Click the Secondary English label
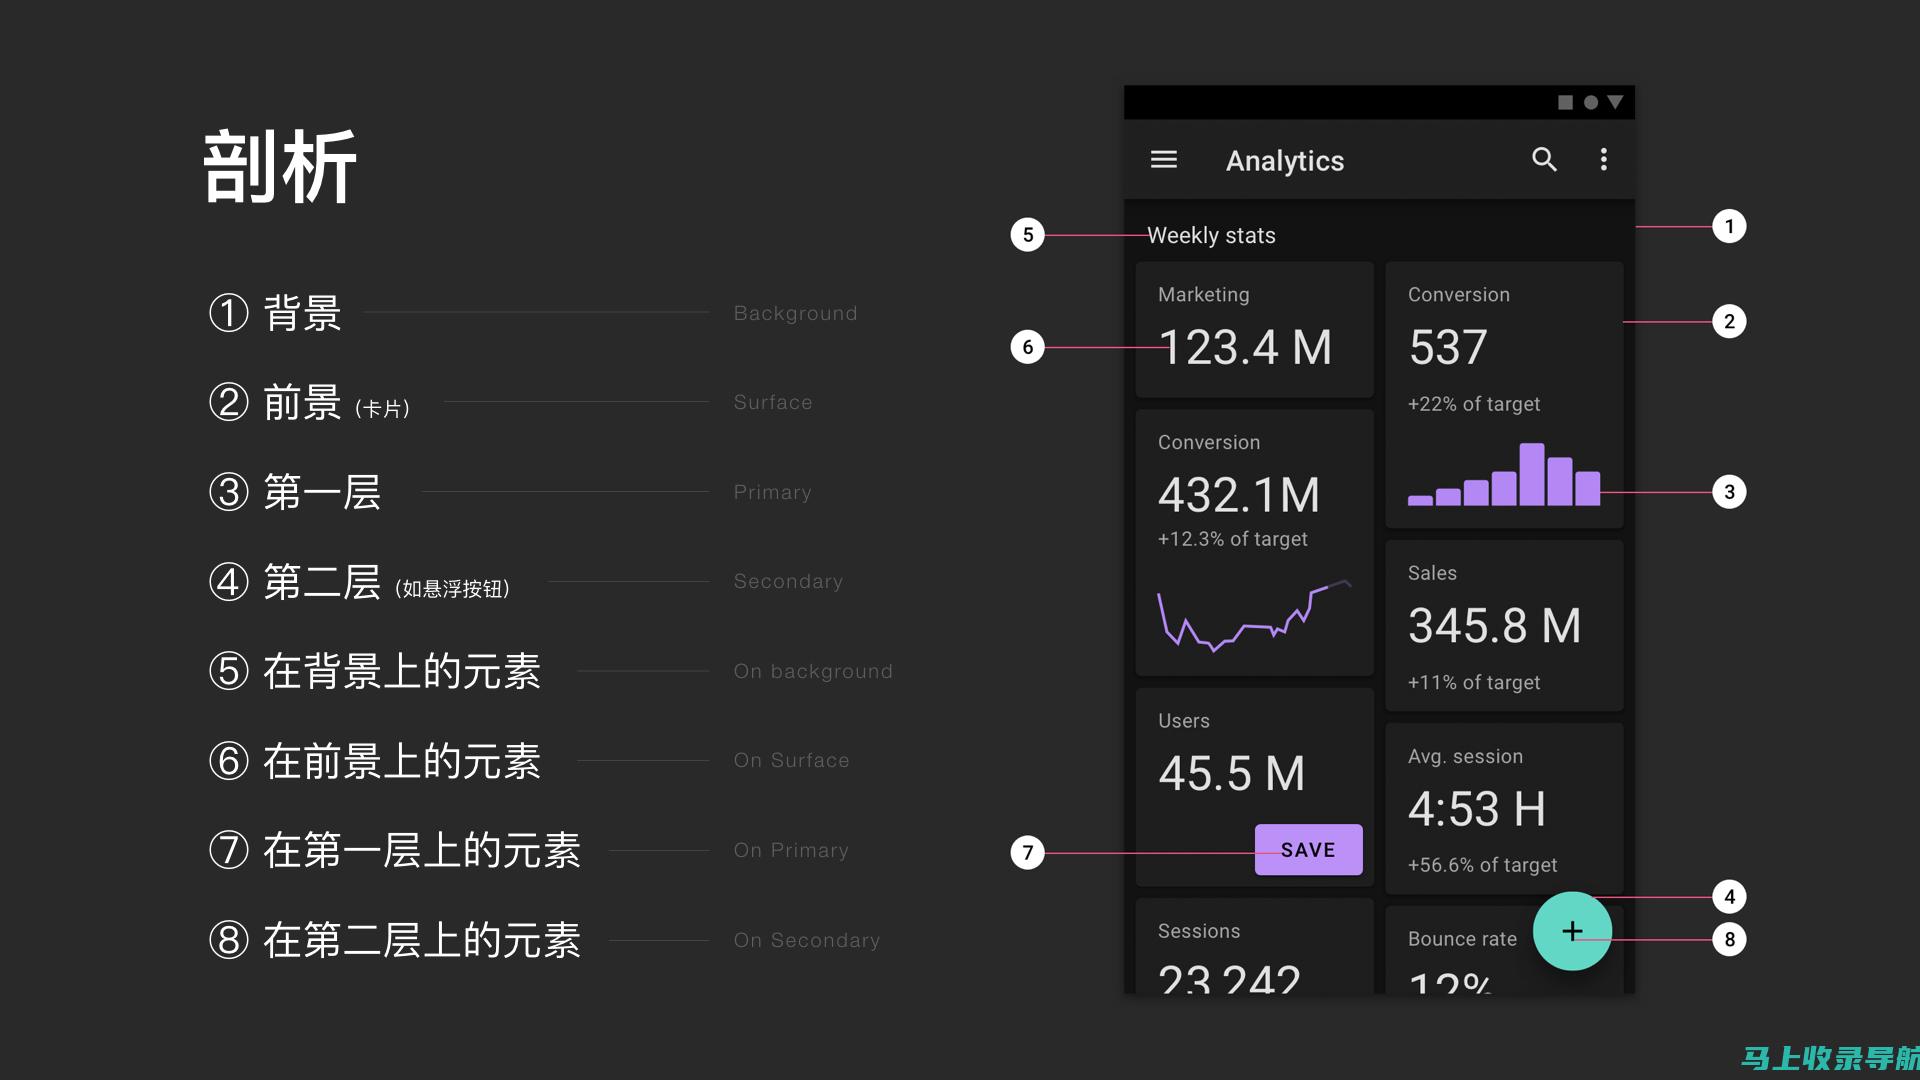 coord(788,581)
